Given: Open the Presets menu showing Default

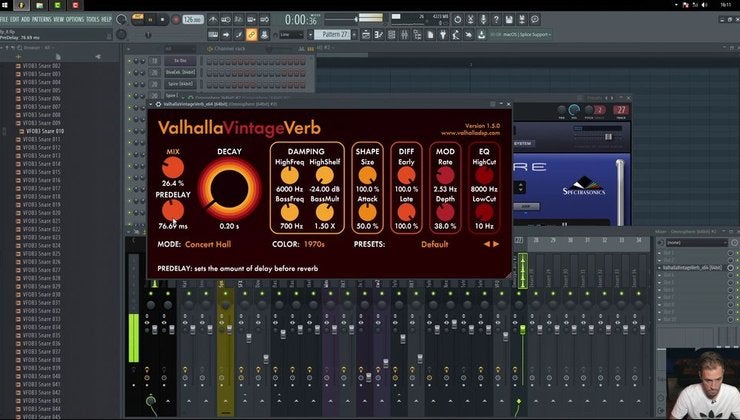Looking at the screenshot, I should coord(434,243).
